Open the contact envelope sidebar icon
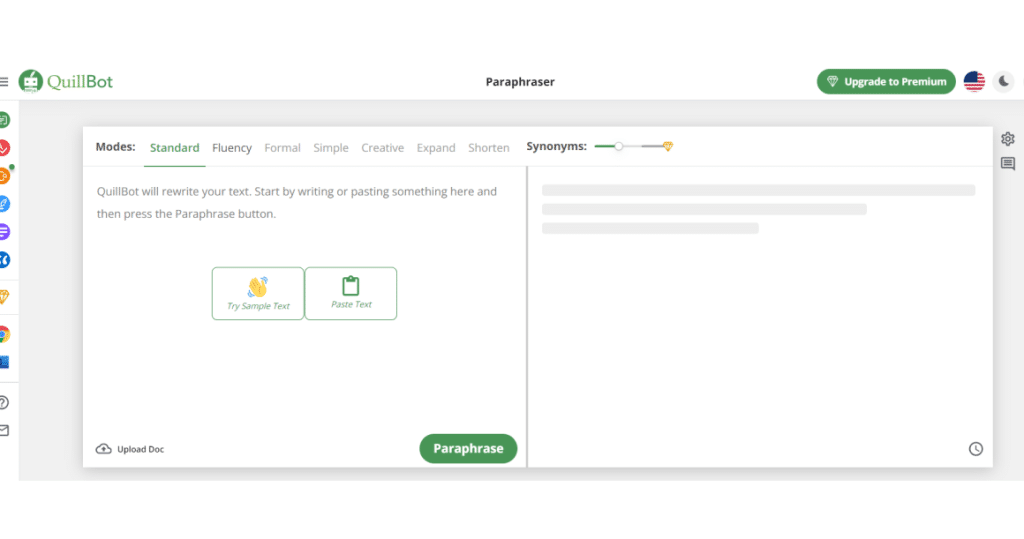This screenshot has width=1024, height=539. tap(4, 430)
